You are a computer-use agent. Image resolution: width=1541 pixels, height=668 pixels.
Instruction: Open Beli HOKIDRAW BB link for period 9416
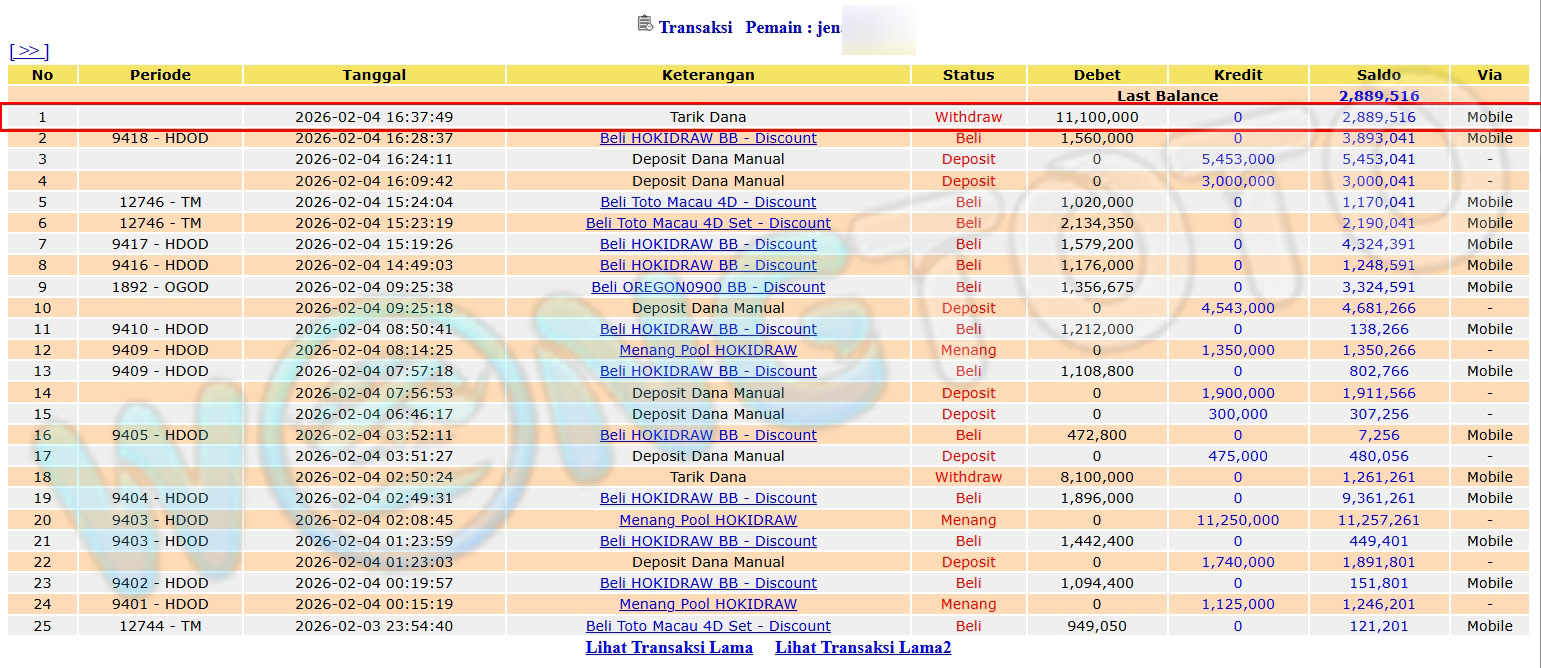click(708, 265)
